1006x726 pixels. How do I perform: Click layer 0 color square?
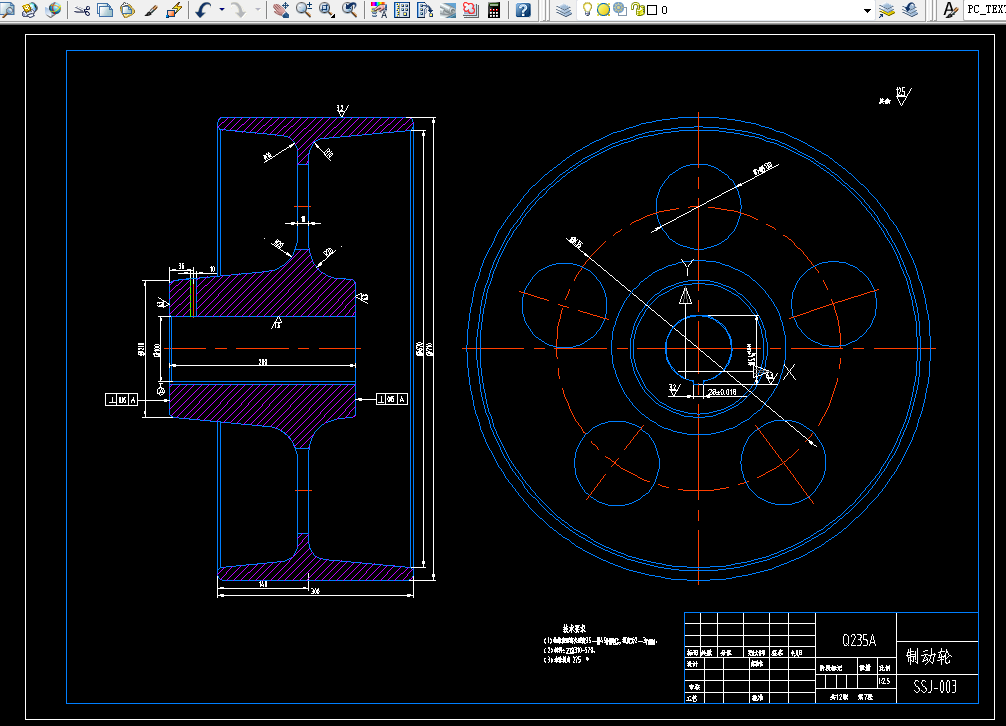(652, 10)
